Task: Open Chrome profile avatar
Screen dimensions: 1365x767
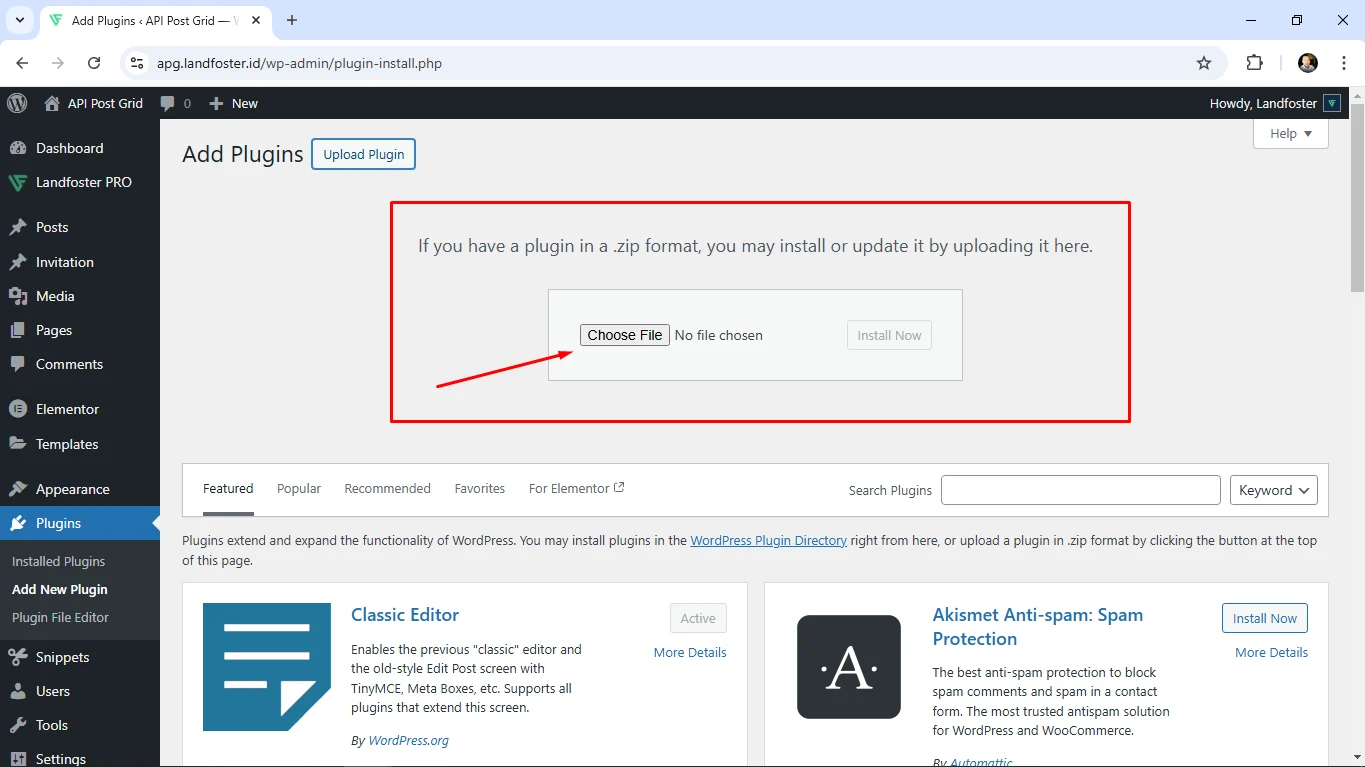Action: (1307, 63)
